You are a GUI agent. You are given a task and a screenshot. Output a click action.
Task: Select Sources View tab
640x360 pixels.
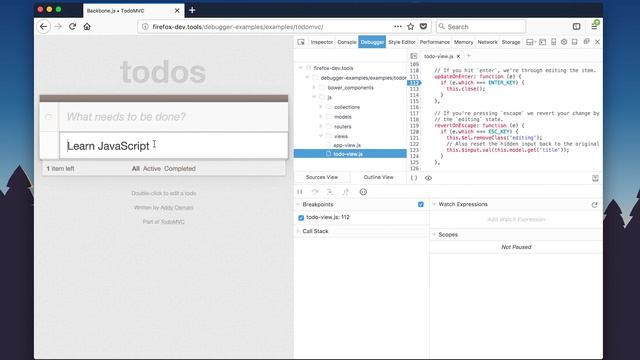(x=322, y=177)
